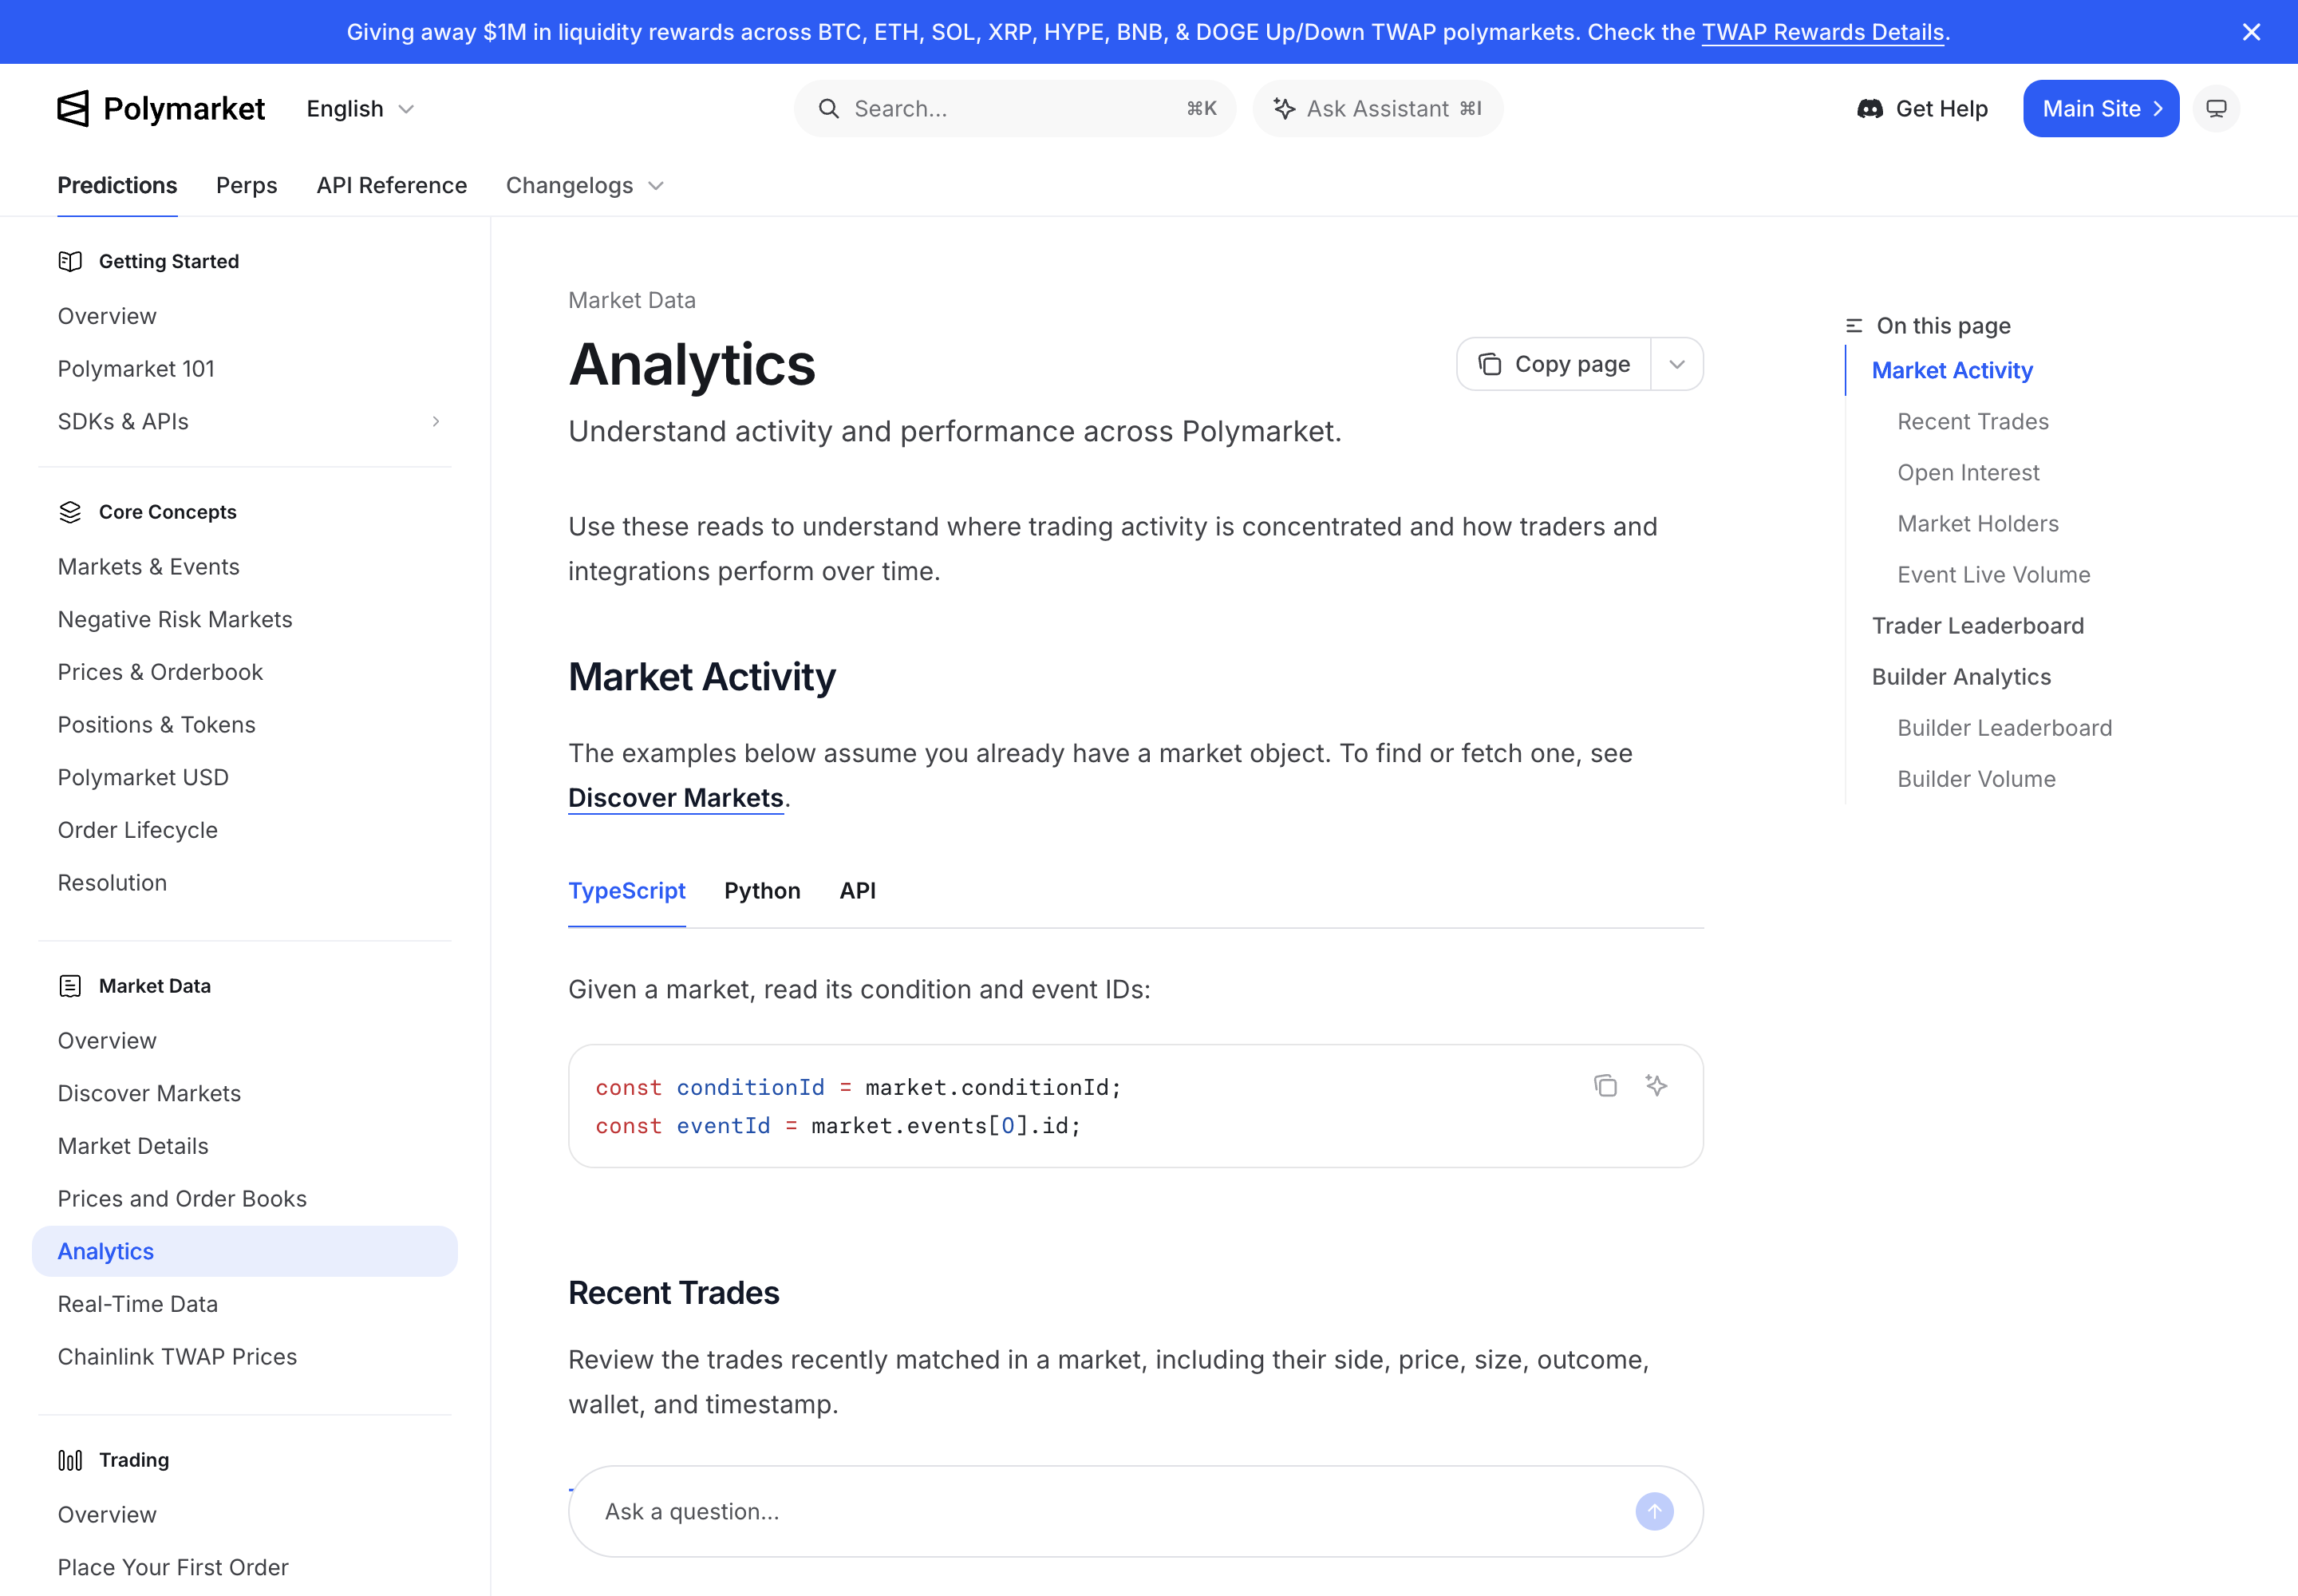Open the API Reference tab

pos(392,186)
